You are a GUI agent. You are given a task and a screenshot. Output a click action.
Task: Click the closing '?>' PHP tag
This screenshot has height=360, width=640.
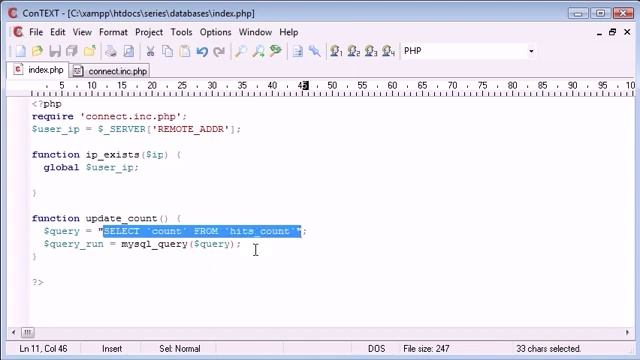(x=38, y=282)
